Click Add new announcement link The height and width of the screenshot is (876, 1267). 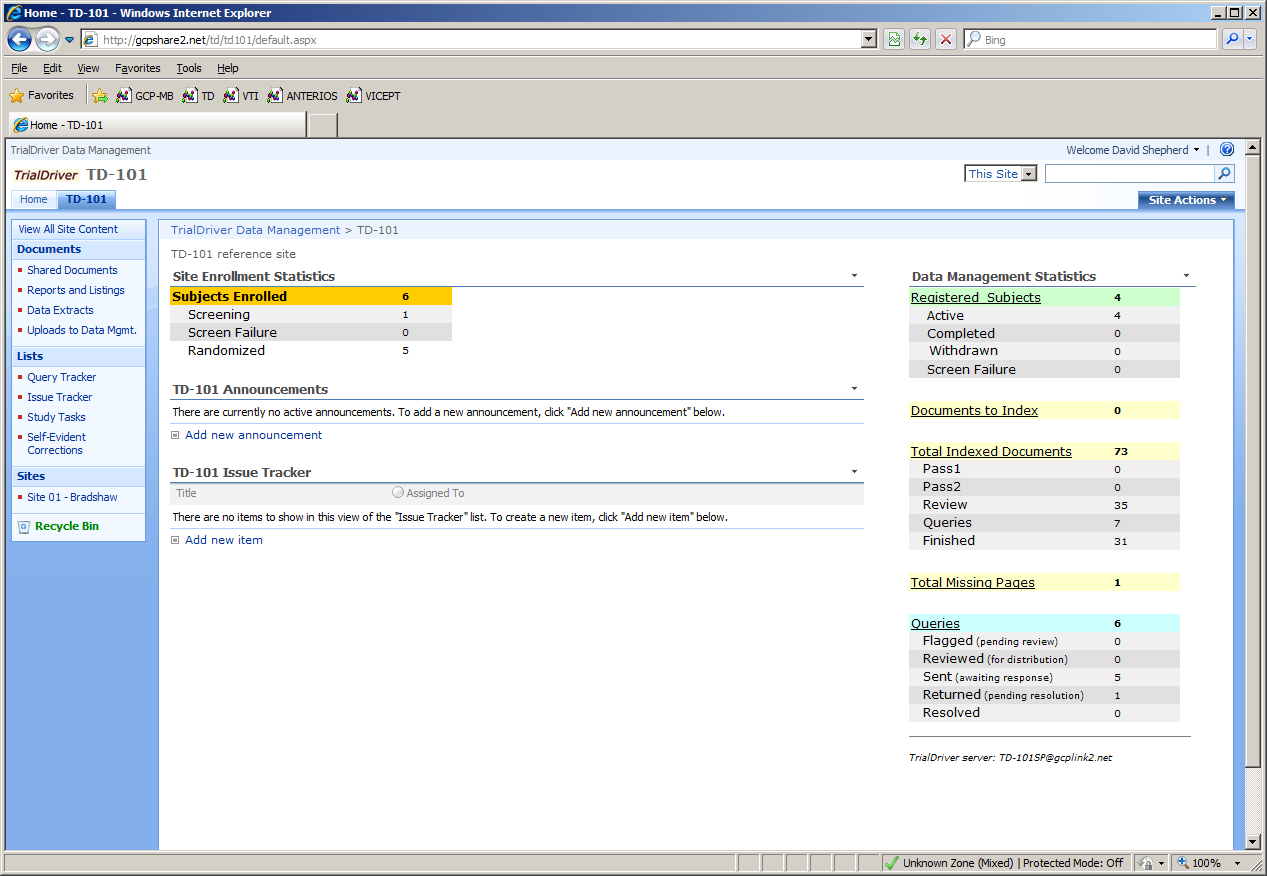tap(253, 435)
